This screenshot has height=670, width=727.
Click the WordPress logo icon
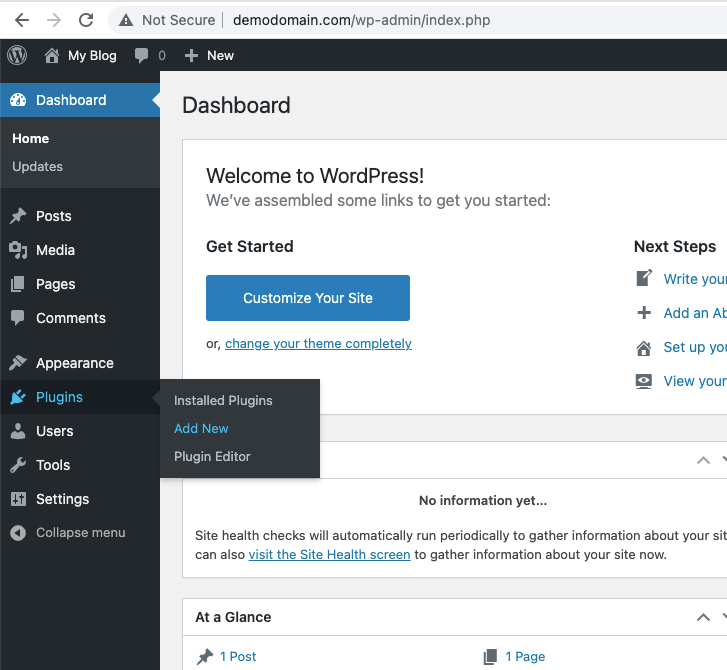[17, 56]
